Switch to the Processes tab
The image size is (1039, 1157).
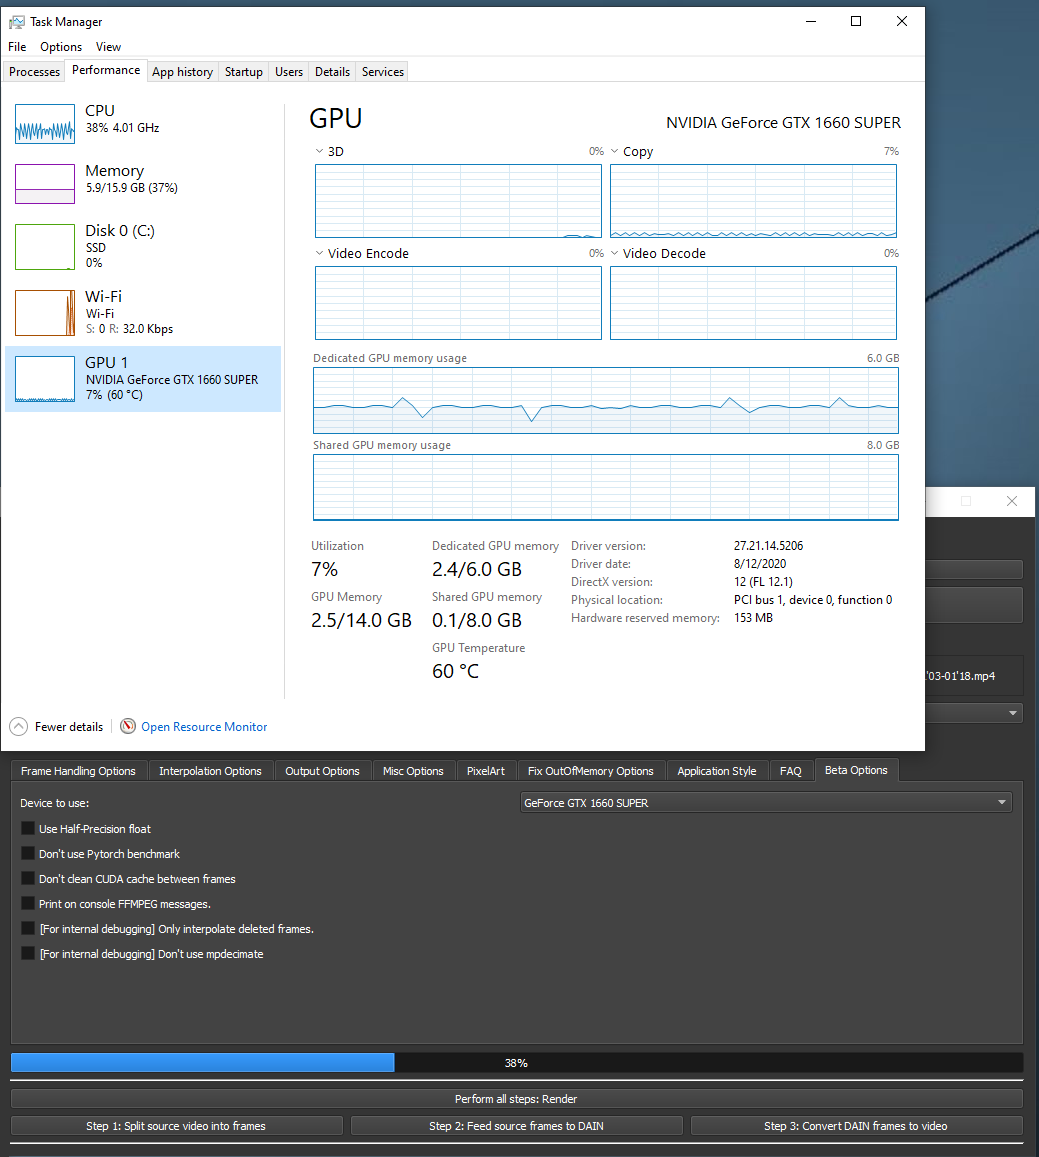pos(35,72)
